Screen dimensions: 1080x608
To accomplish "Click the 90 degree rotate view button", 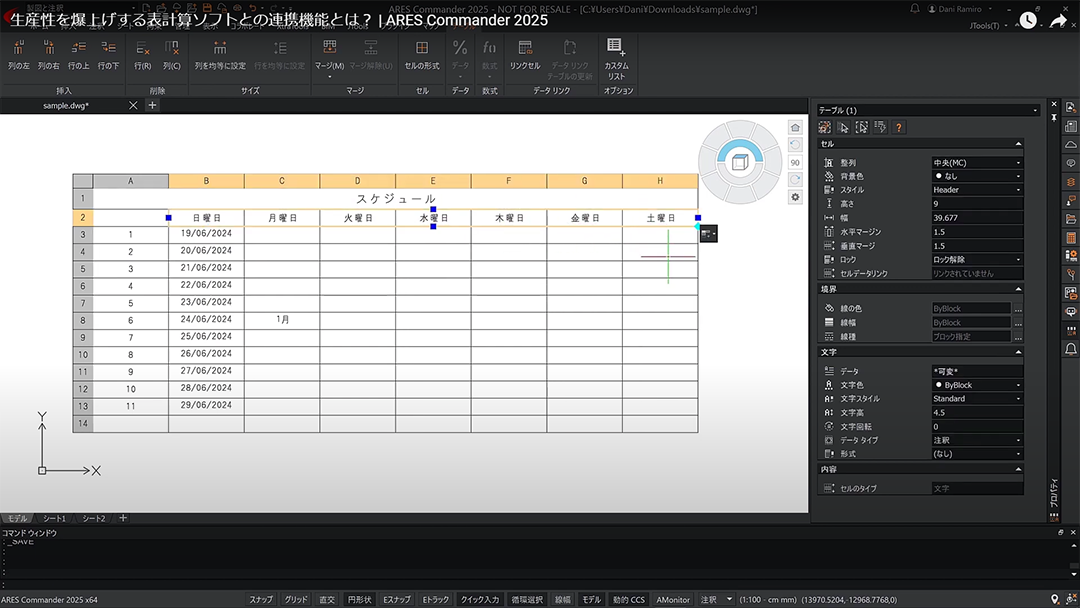I will tap(795, 163).
